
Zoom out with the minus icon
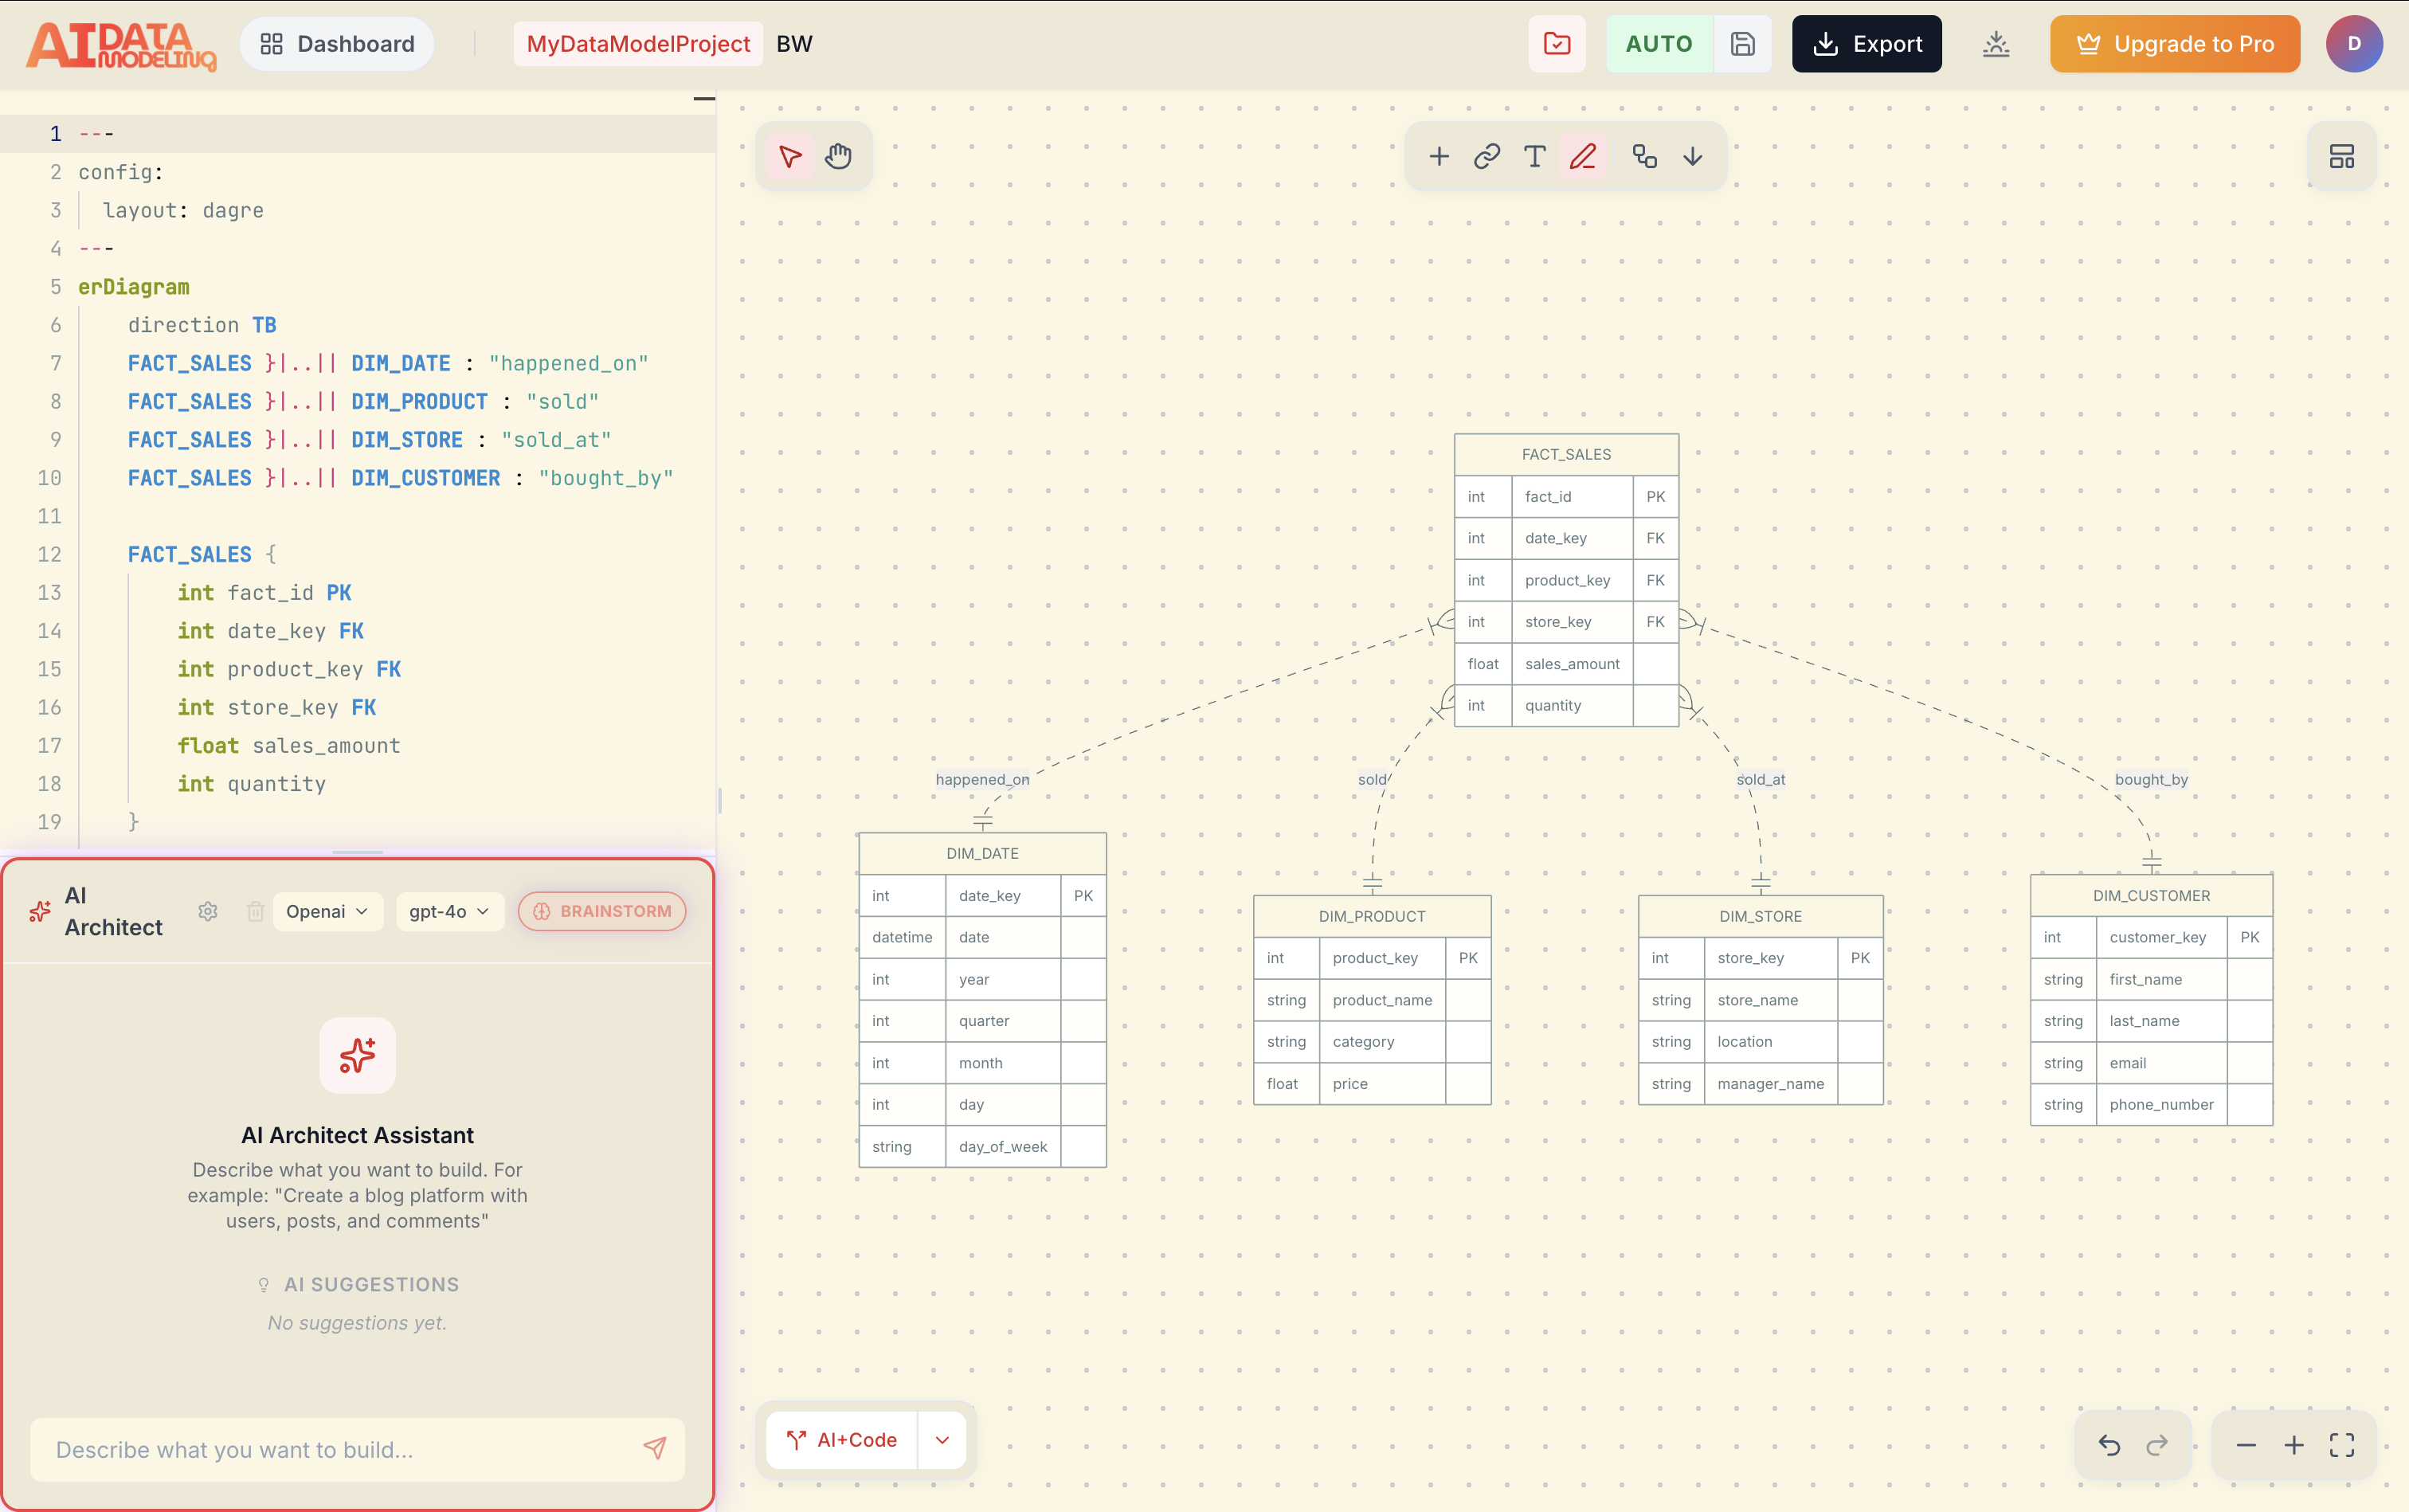(x=2246, y=1445)
